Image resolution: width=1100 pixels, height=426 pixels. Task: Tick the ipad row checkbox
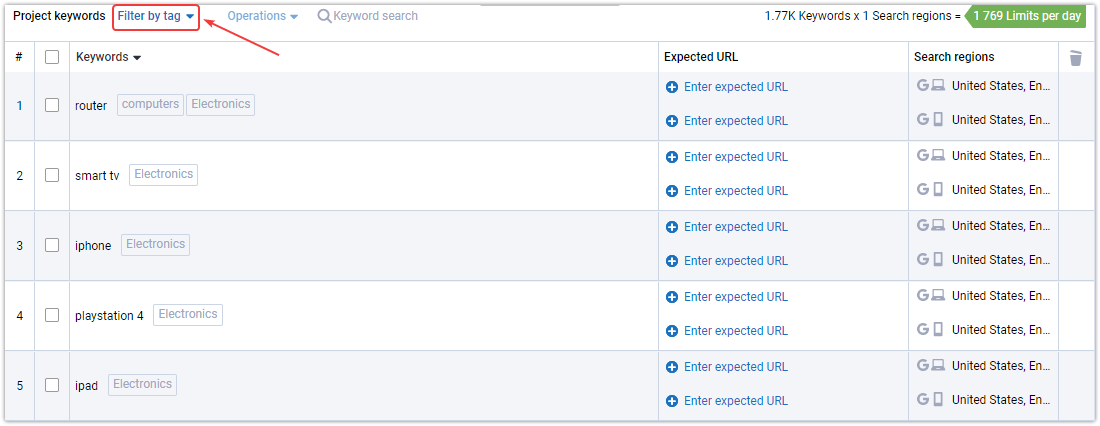pos(52,385)
